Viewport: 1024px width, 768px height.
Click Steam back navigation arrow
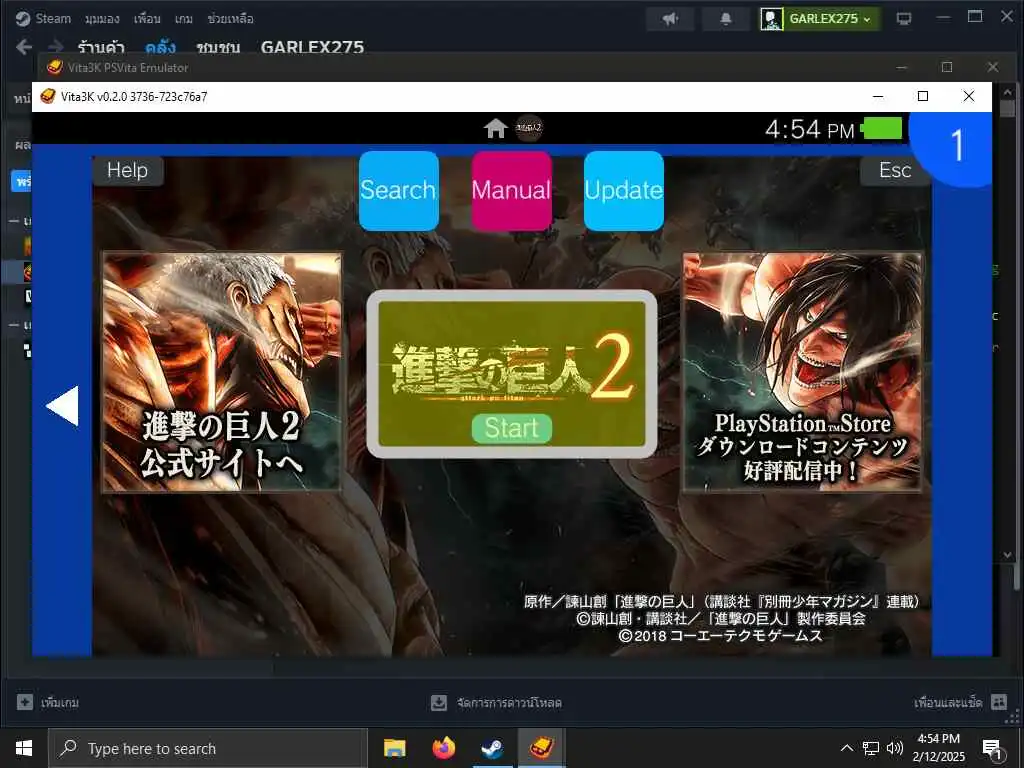point(24,47)
